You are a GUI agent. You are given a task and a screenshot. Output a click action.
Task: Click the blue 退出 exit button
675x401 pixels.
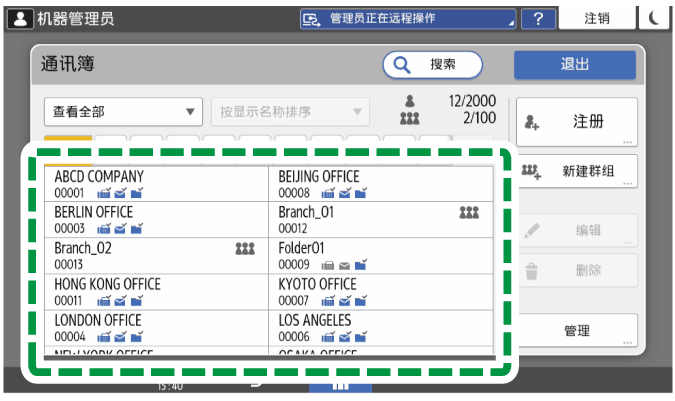[574, 64]
